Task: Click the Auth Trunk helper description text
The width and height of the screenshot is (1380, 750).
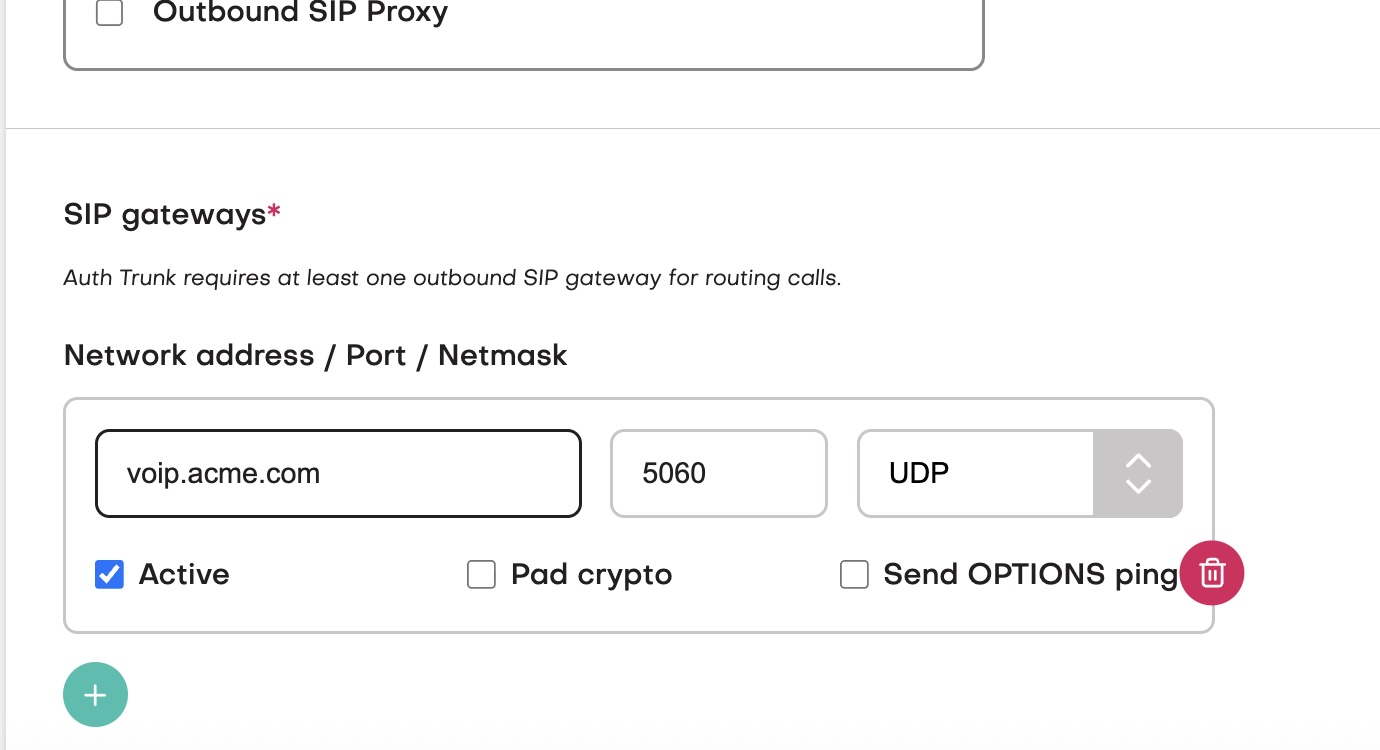Action: tap(452, 278)
